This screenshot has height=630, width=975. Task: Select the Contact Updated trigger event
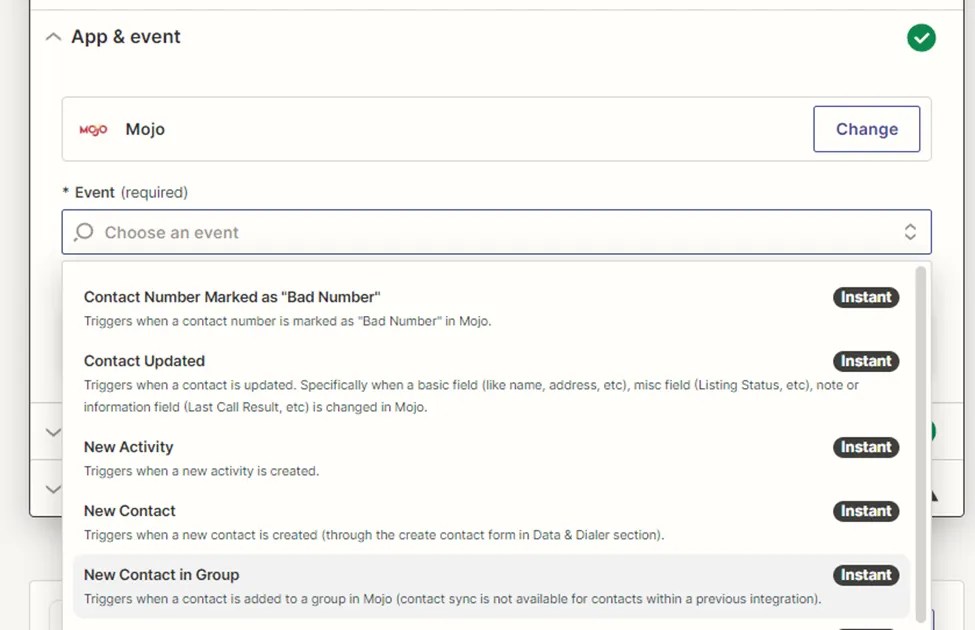pos(143,361)
